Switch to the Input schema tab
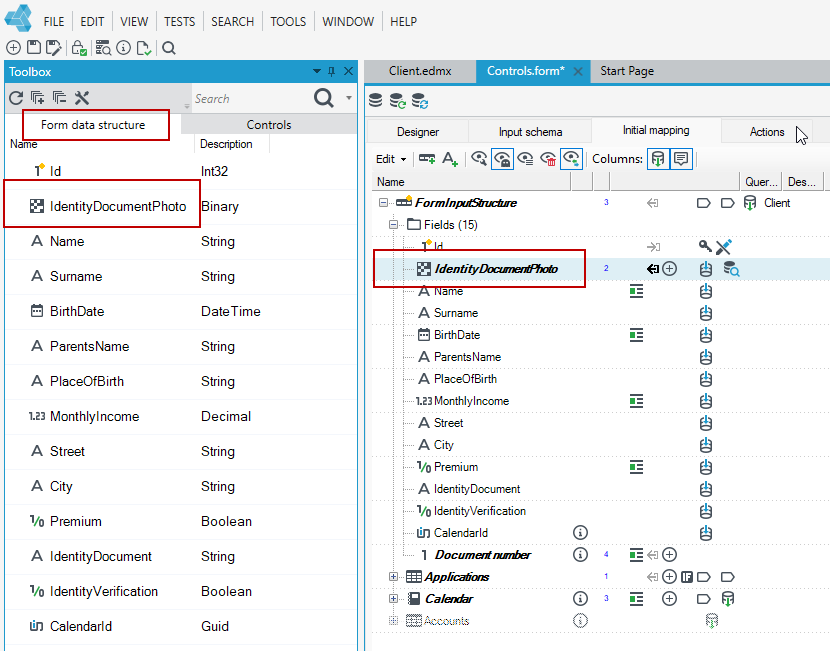This screenshot has height=651, width=830. (530, 132)
